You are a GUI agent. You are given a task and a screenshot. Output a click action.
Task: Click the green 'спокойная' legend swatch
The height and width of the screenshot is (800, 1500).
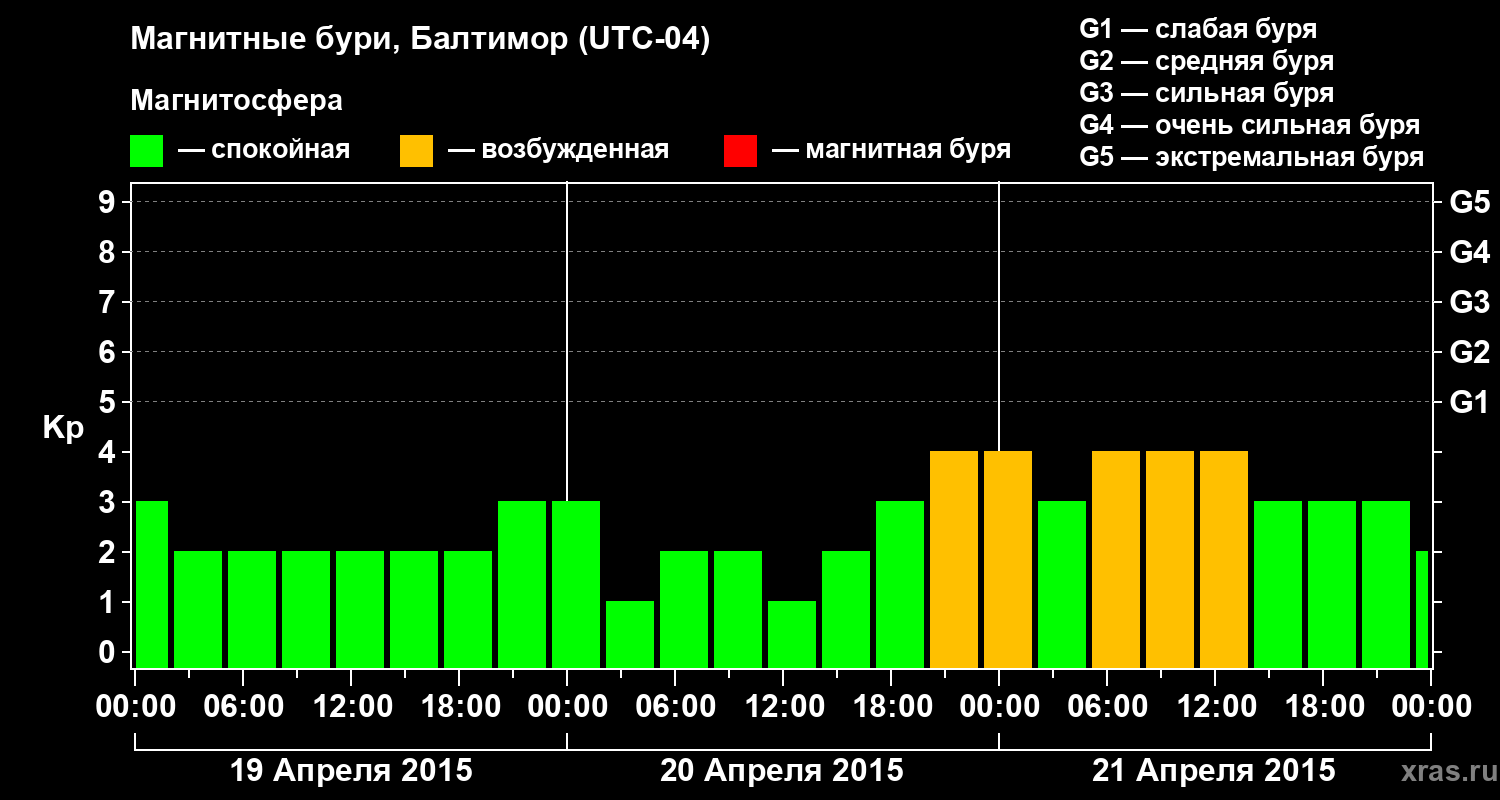tap(147, 151)
